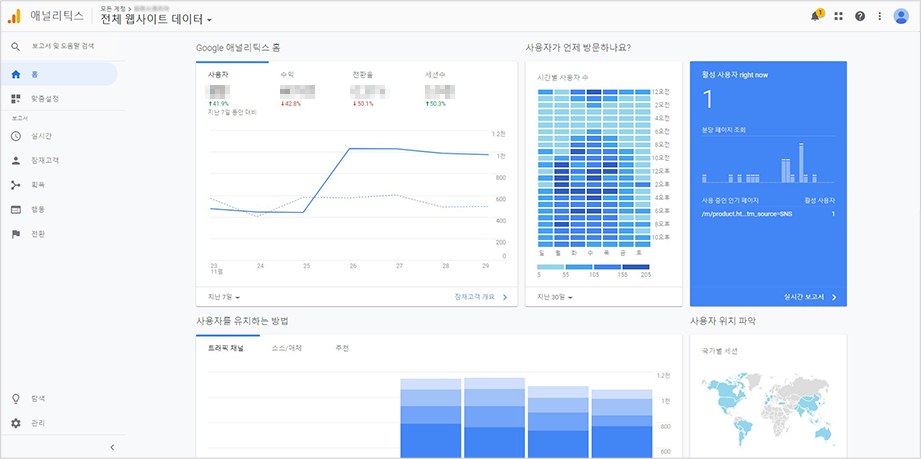Image resolution: width=921 pixels, height=459 pixels.
Task: Click the 맞춤설정 customization icon
Action: click(16, 98)
